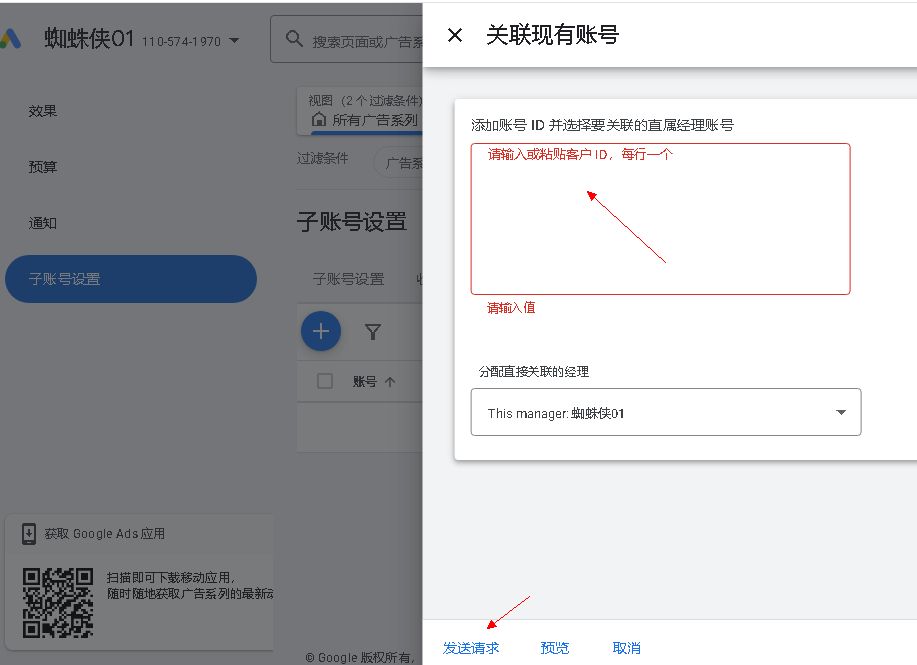Click the 预览 button
This screenshot has width=917, height=665.
pyautogui.click(x=555, y=648)
